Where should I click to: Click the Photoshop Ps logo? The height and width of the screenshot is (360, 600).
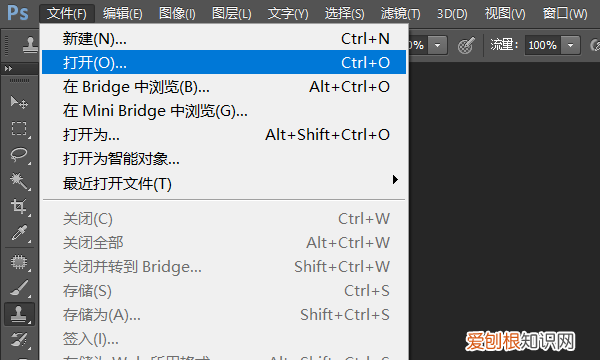[x=18, y=13]
